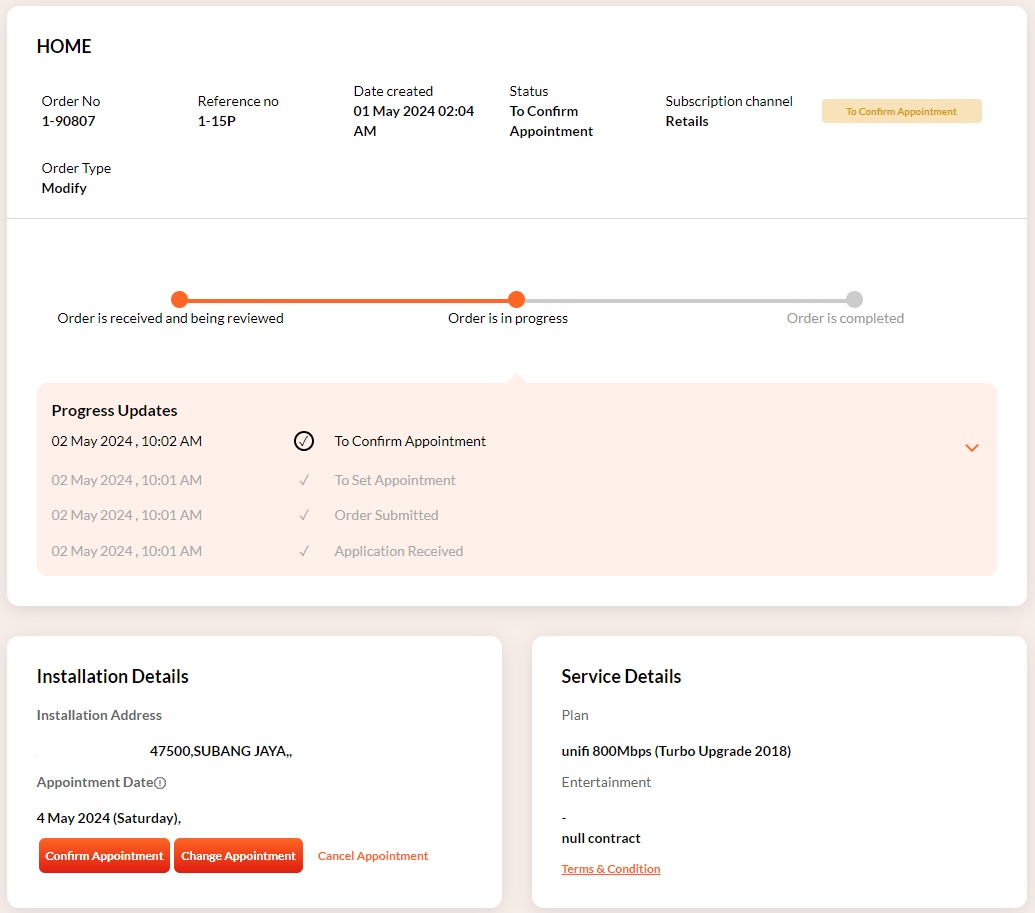The image size is (1035, 913).
Task: Click the Order Submitted progress entry
Action: click(x=386, y=515)
